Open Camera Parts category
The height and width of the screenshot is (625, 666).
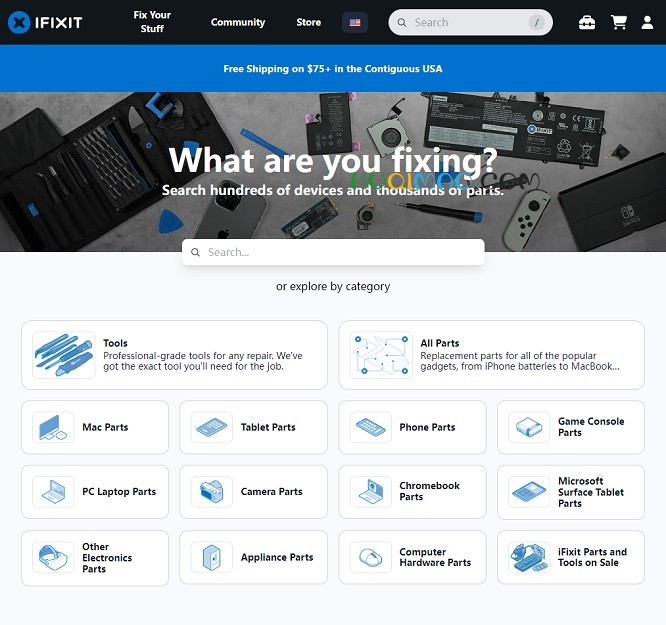click(x=253, y=492)
